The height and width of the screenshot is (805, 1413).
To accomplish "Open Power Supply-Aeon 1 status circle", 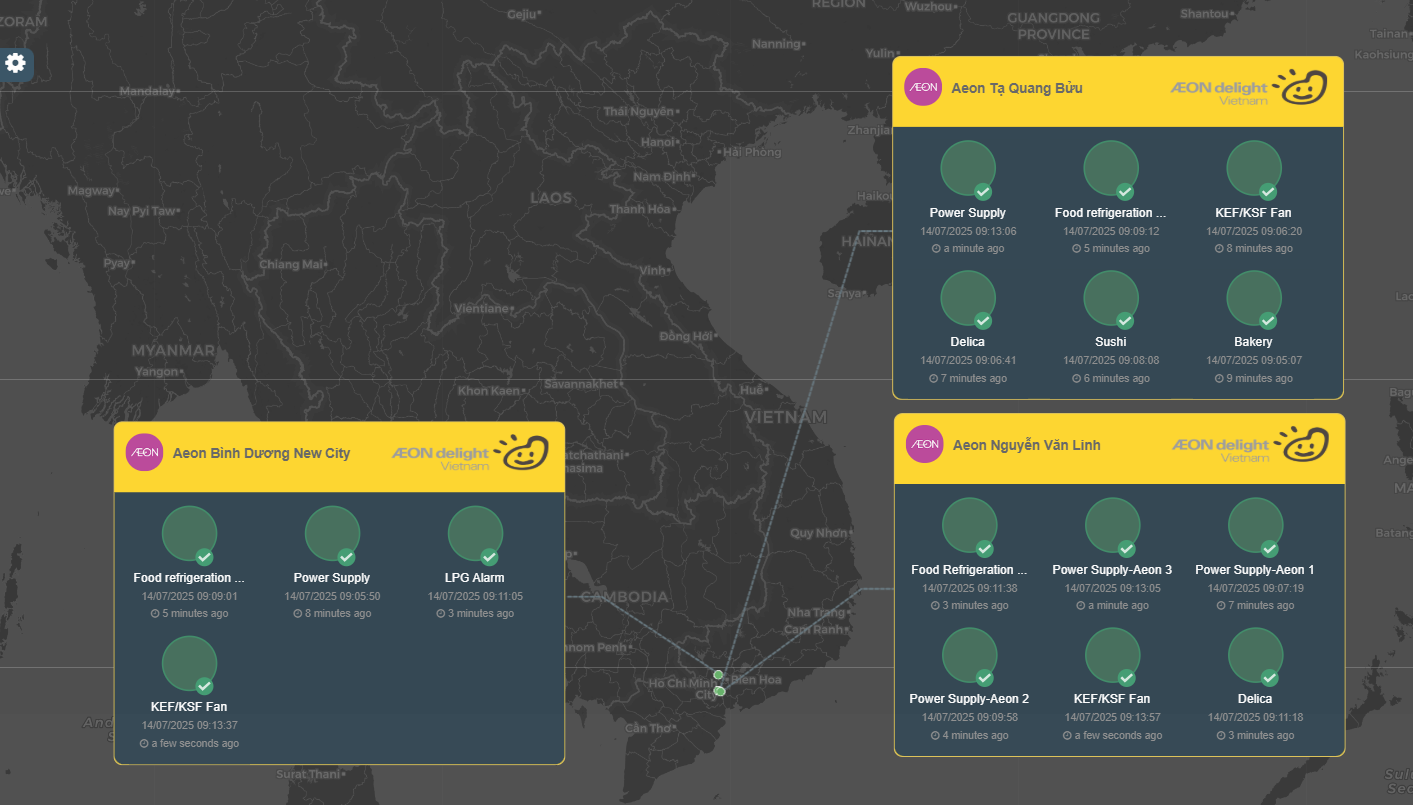I will pyautogui.click(x=1256, y=525).
